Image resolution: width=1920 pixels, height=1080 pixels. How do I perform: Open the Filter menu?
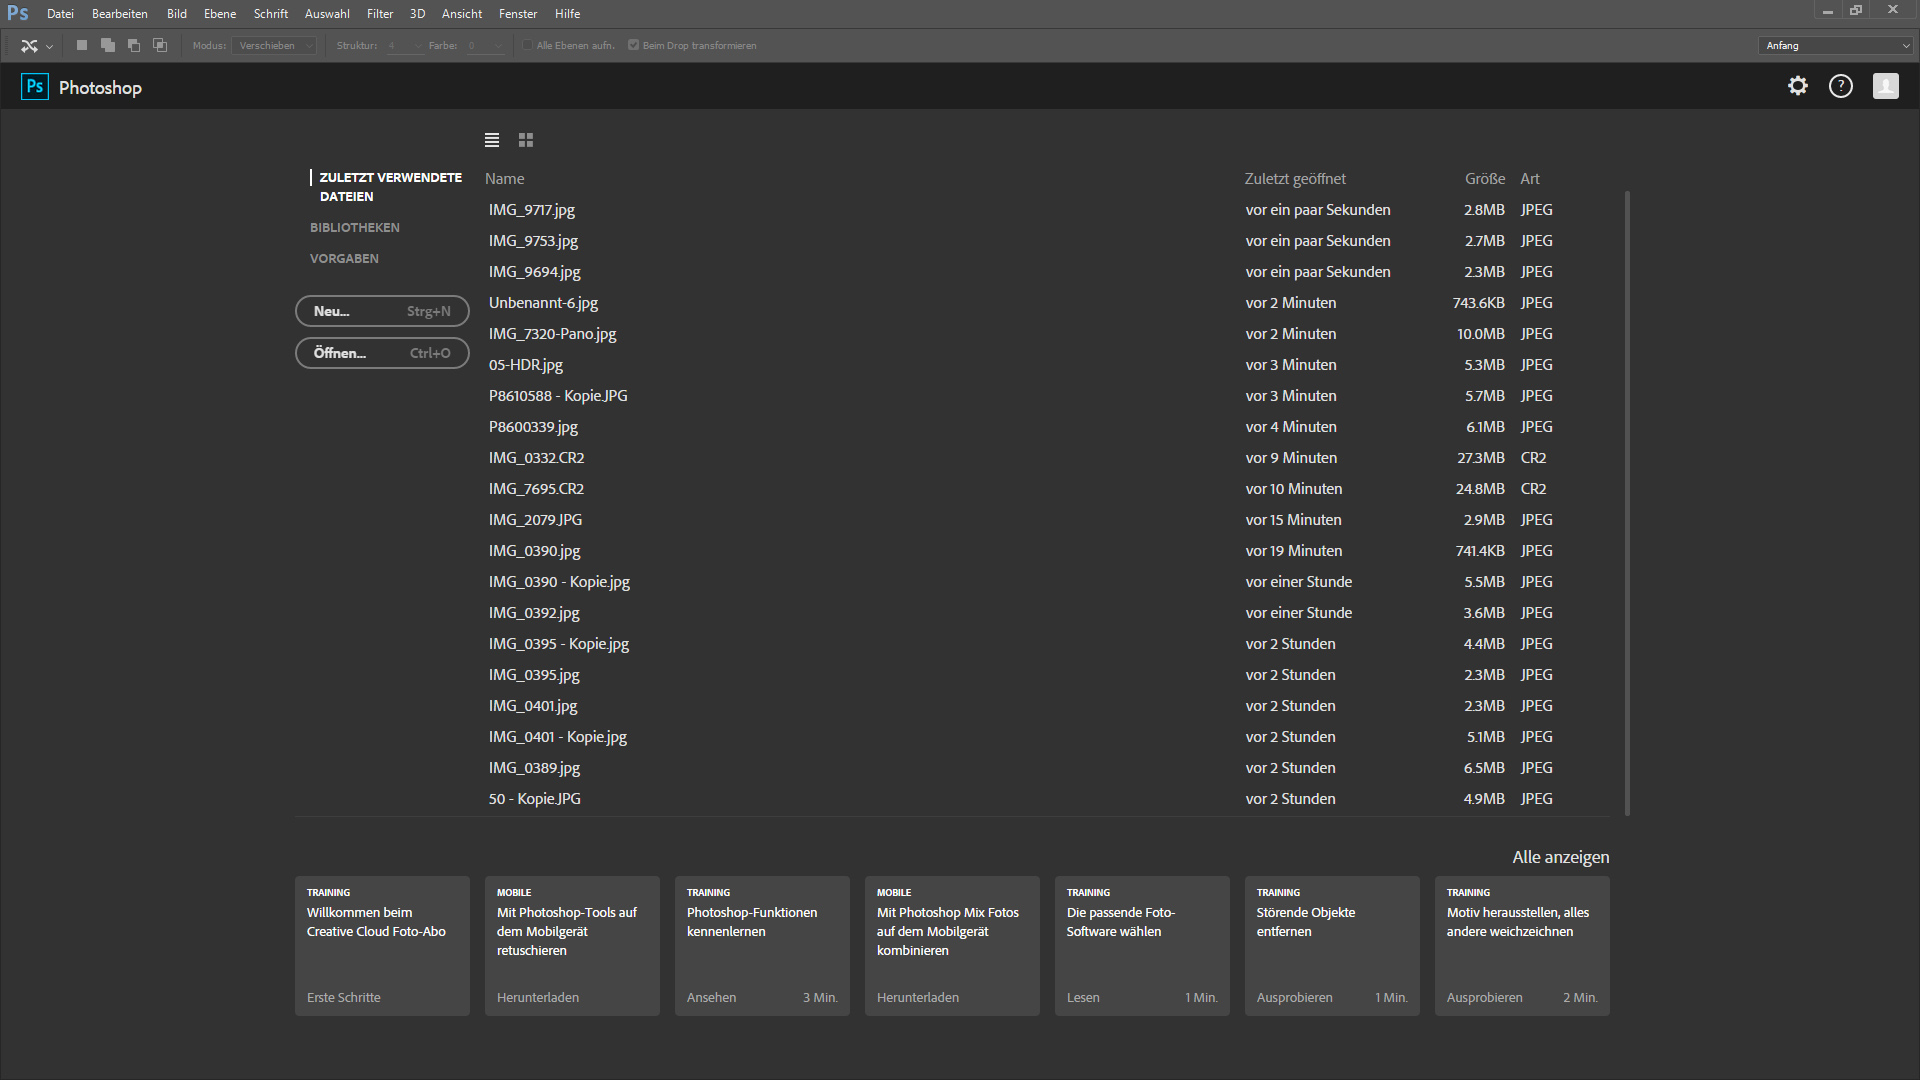380,14
